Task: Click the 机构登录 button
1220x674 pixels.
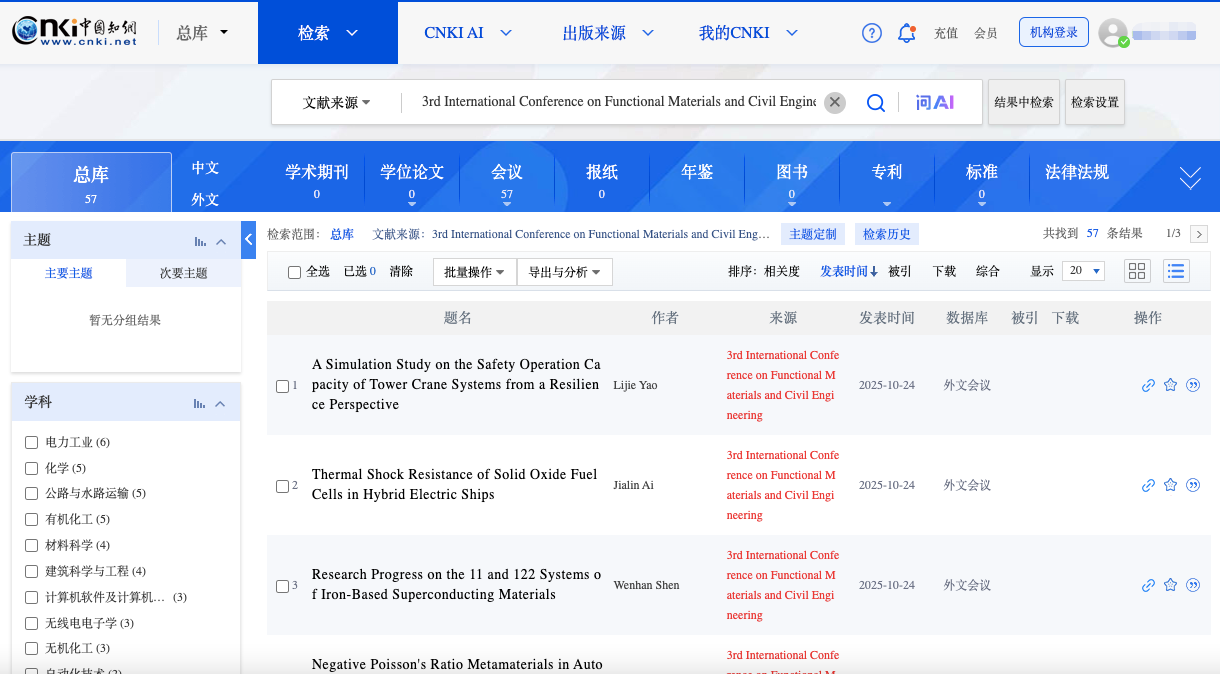Action: (x=1054, y=32)
